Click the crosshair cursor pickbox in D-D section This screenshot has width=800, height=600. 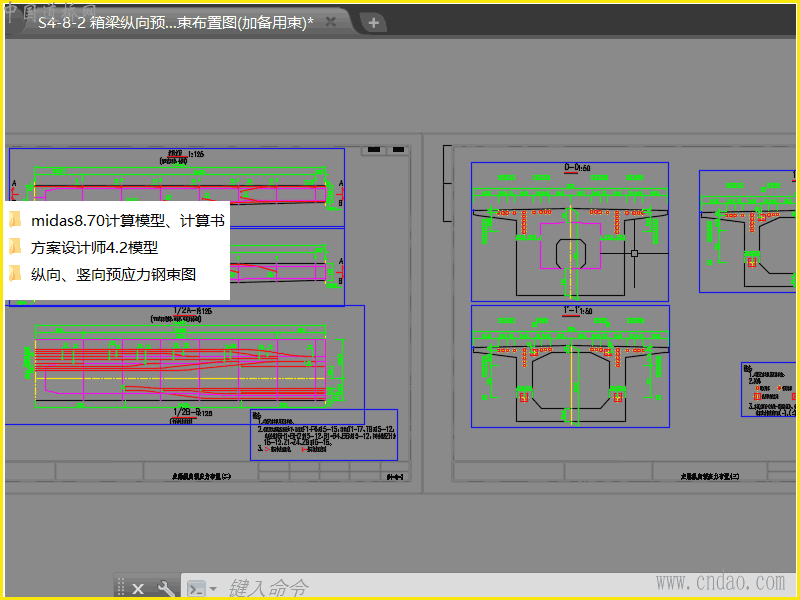tap(634, 253)
